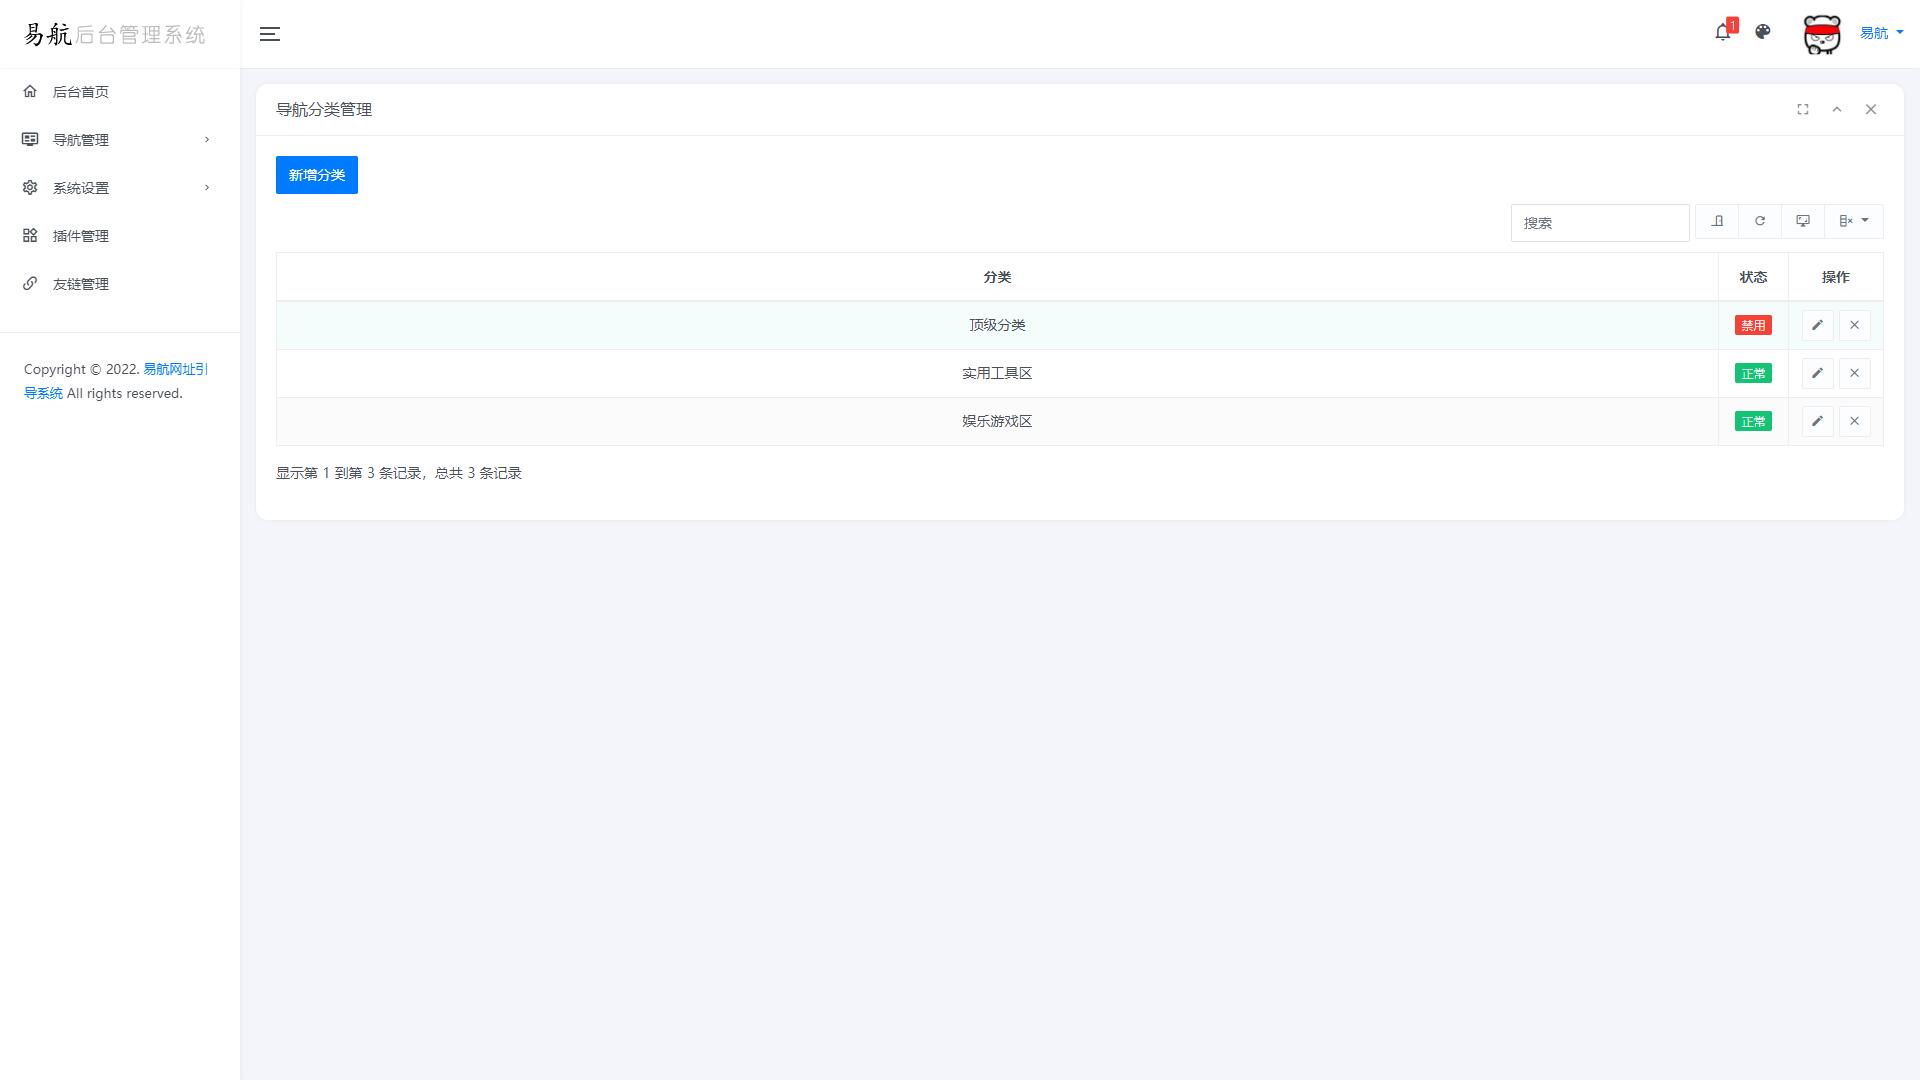Open the theme color palette icon
Image resolution: width=1920 pixels, height=1080 pixels.
1763,32
